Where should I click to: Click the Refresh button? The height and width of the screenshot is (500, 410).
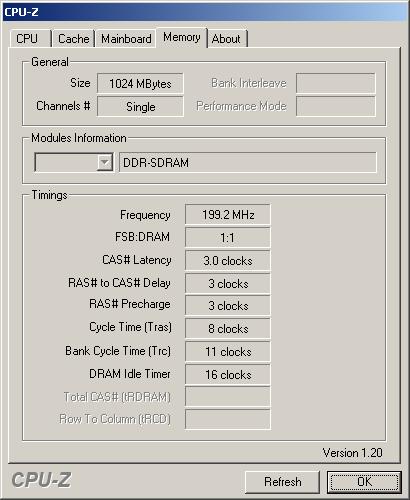(282, 482)
